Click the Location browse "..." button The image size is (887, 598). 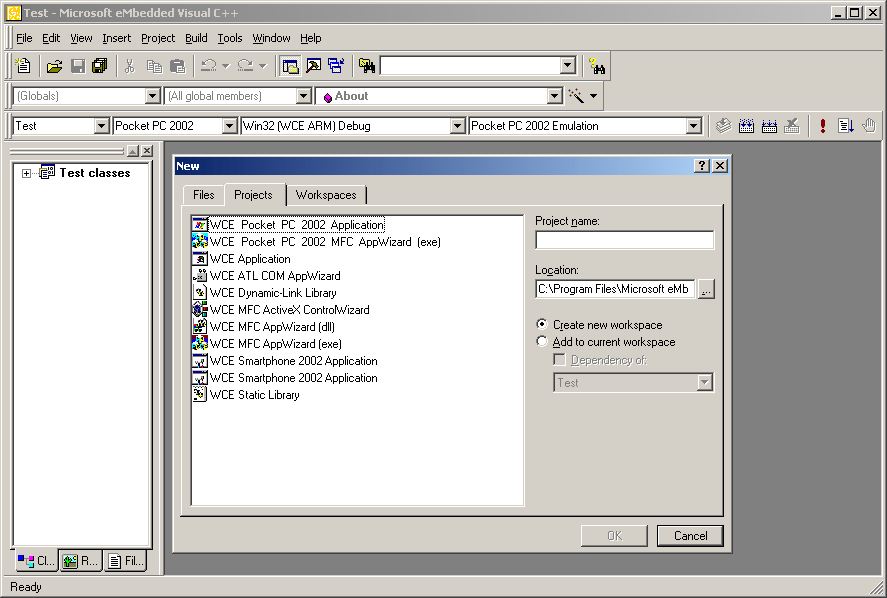pyautogui.click(x=706, y=289)
